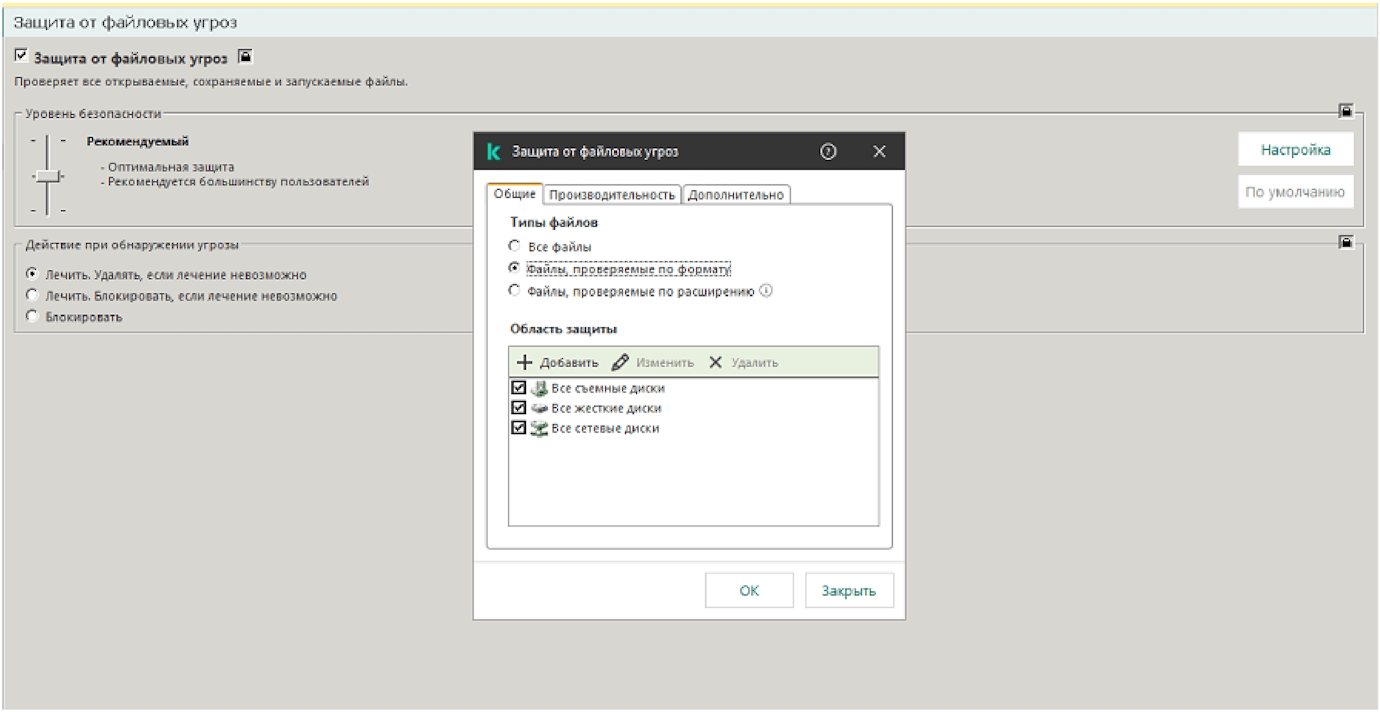Choose Лечить. Блокировать, если лечение невозможно option
Viewport: 1380px width, 712px height.
click(33, 296)
